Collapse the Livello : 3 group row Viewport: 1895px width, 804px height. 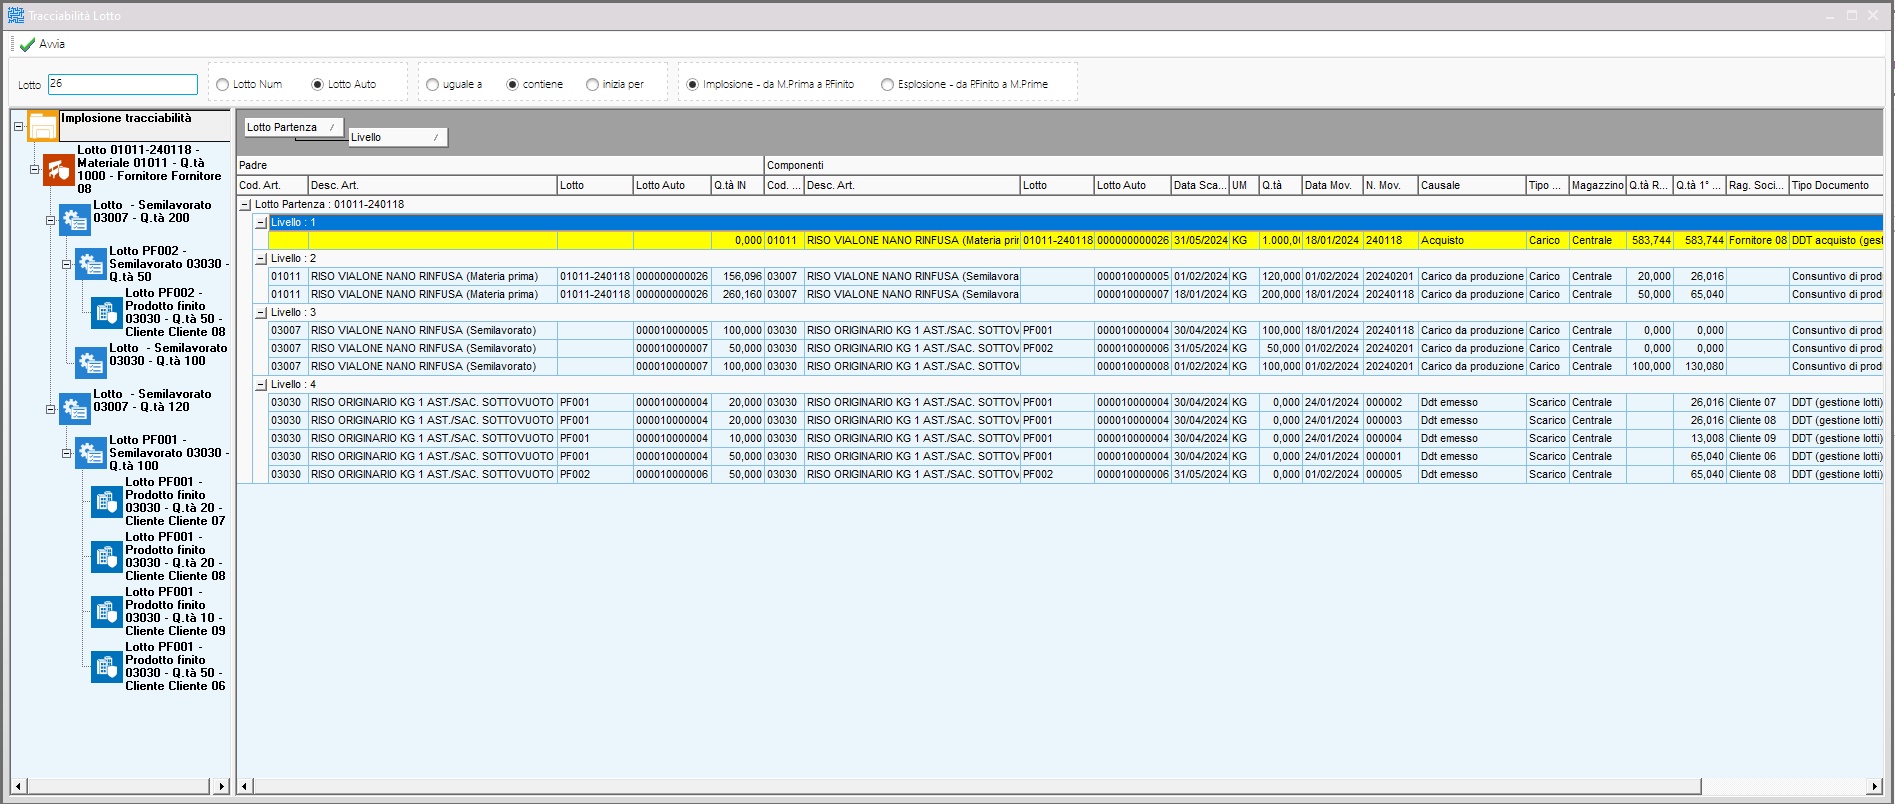pyautogui.click(x=261, y=313)
